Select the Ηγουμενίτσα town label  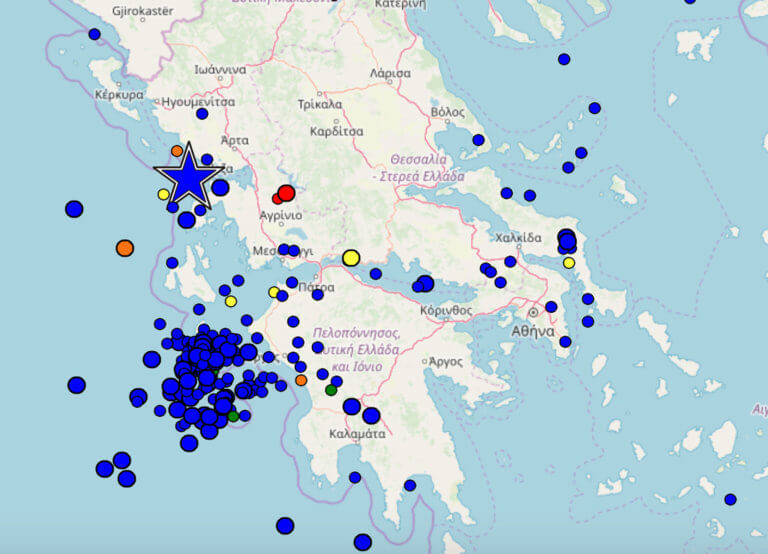coord(198,101)
